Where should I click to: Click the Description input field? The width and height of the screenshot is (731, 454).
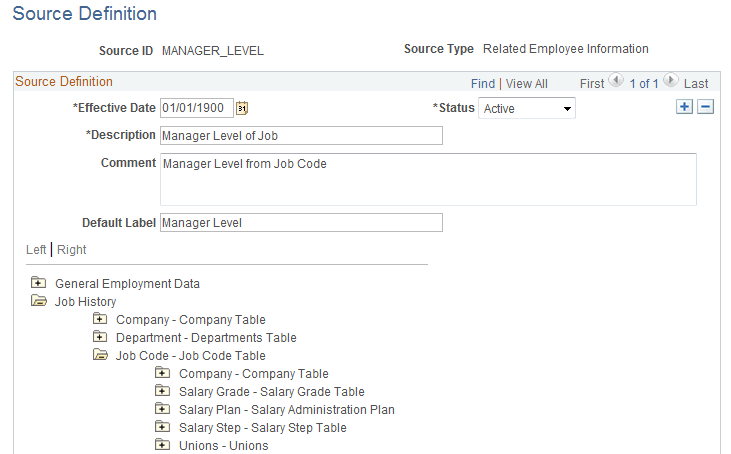coord(301,136)
